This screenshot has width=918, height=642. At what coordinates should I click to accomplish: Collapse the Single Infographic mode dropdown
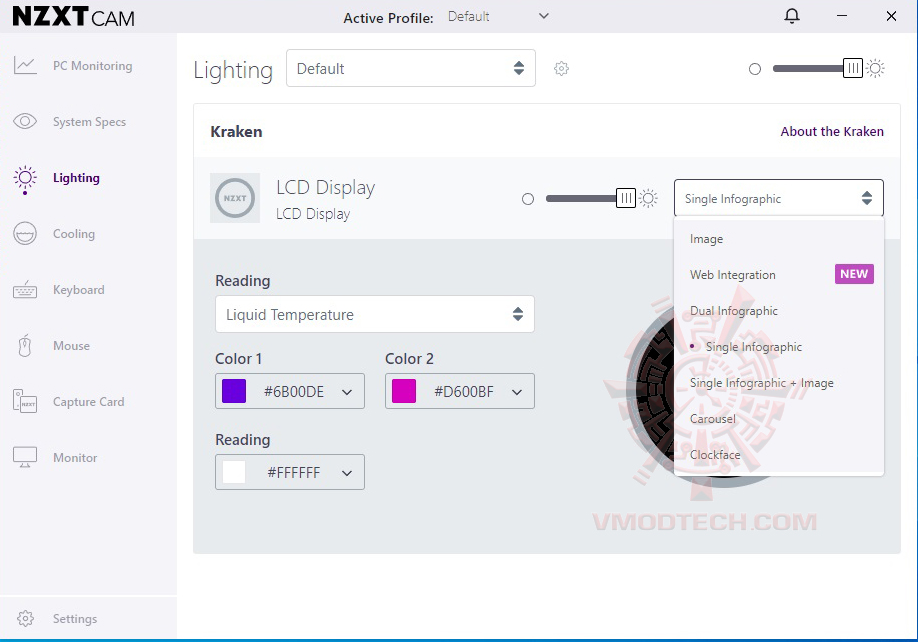coord(779,198)
